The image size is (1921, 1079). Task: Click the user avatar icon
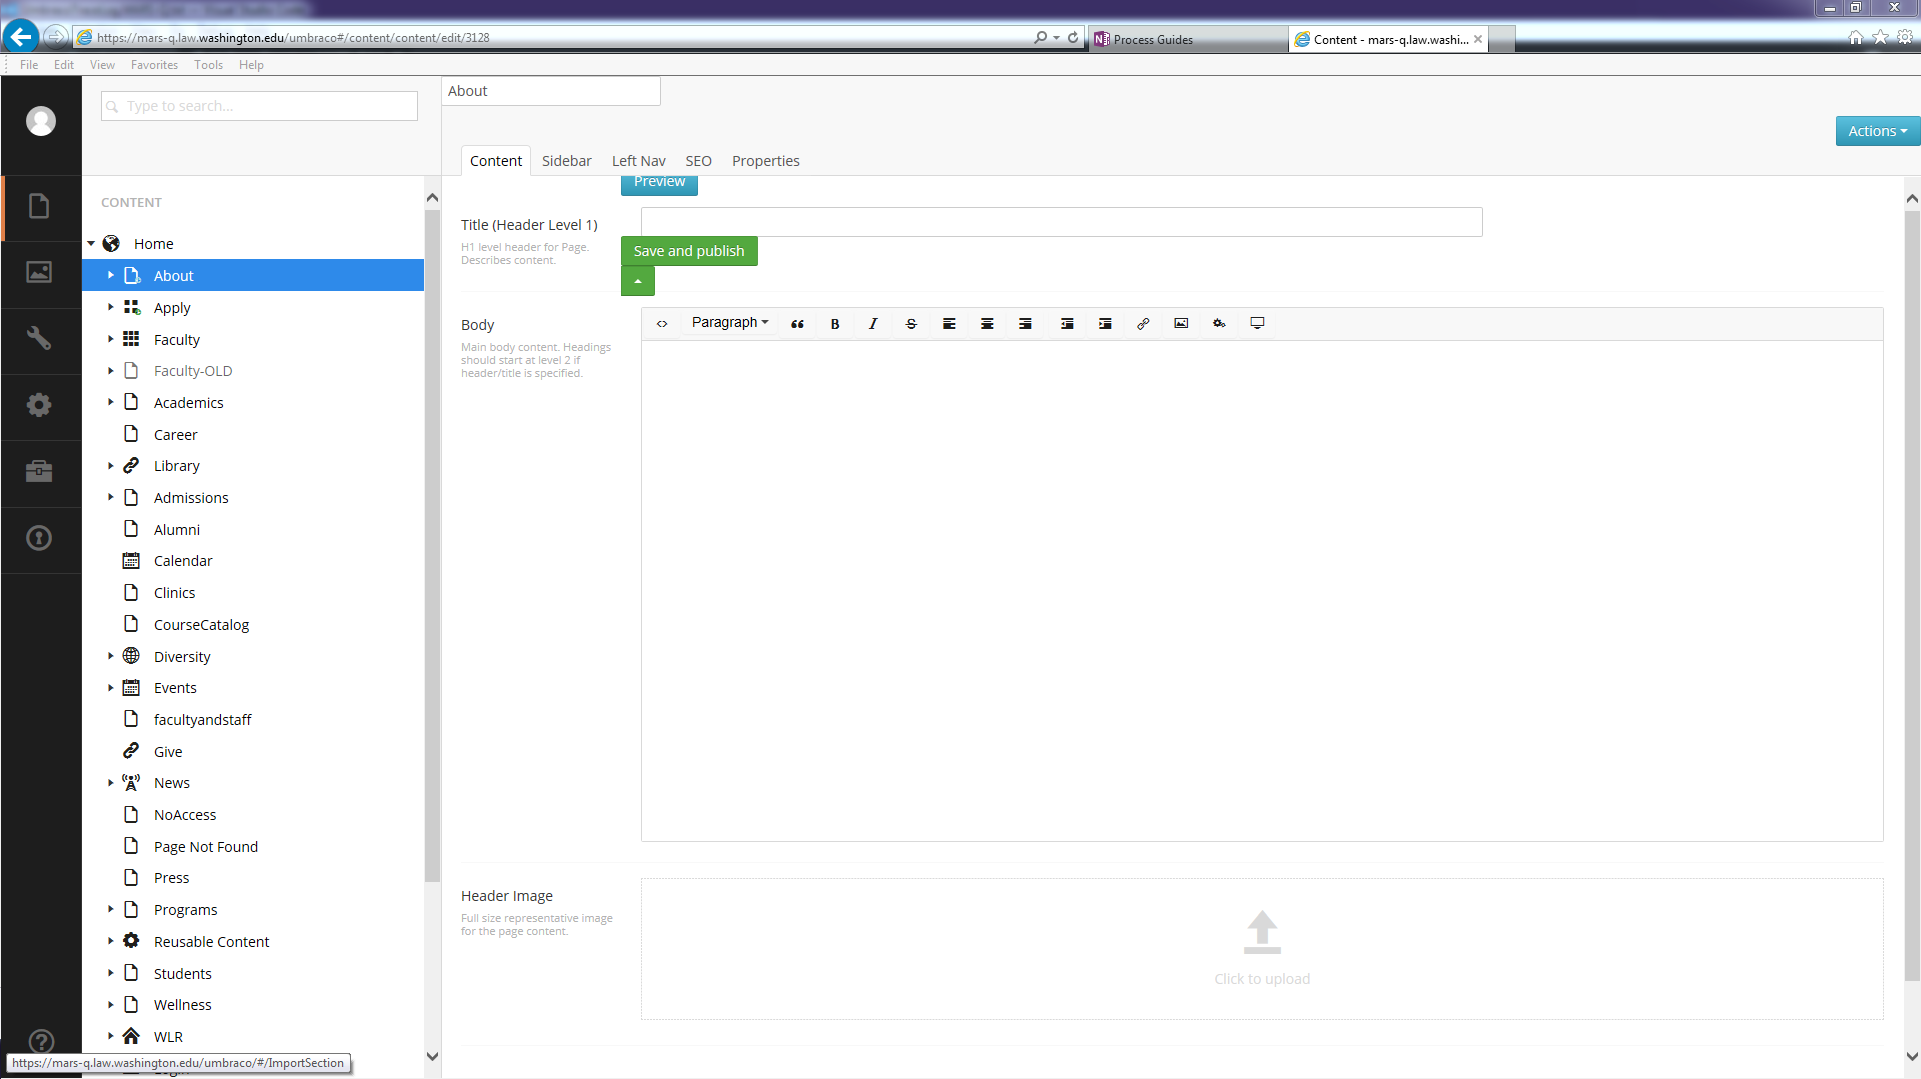pos(41,121)
